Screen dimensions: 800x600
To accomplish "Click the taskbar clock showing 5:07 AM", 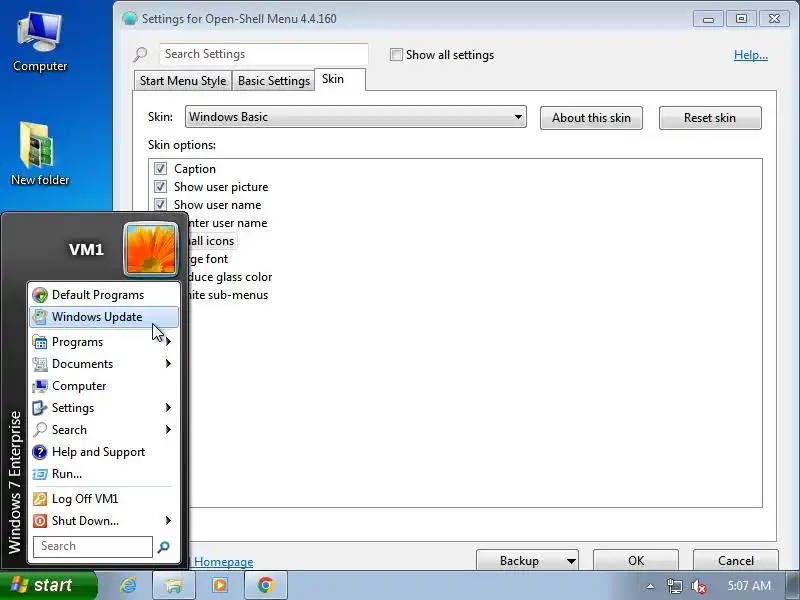I will click(749, 586).
